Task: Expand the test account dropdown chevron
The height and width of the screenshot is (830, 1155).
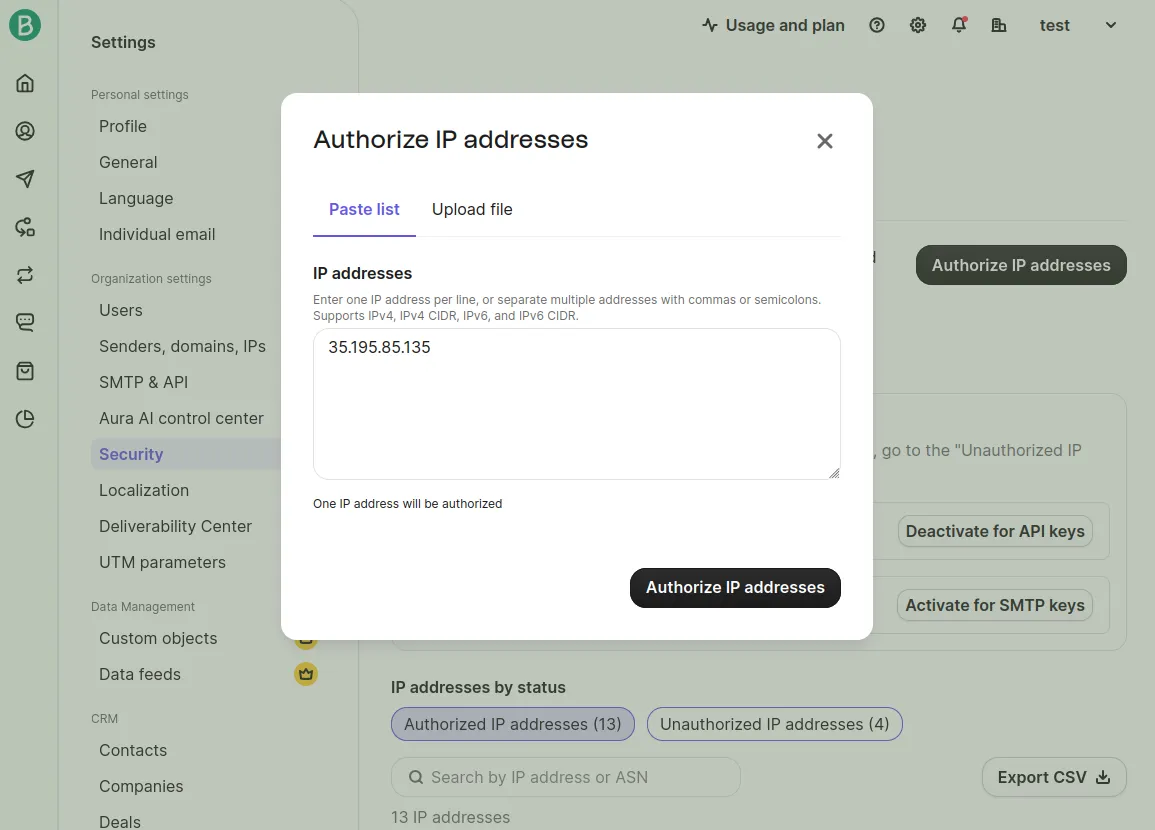Action: (x=1111, y=25)
